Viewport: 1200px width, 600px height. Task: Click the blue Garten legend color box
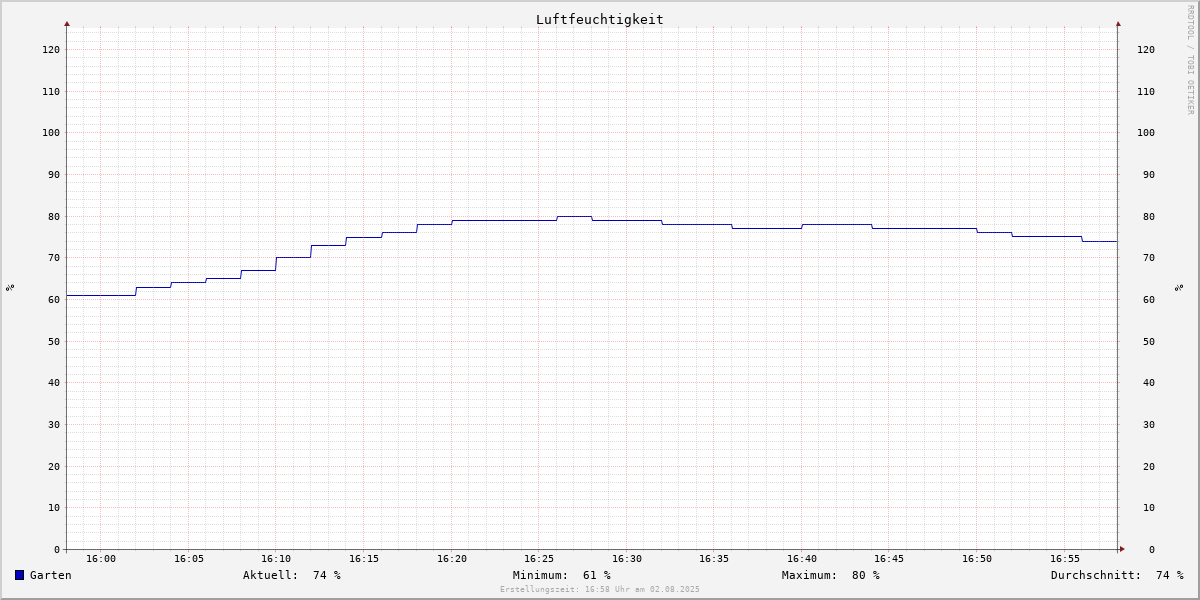tap(19, 575)
